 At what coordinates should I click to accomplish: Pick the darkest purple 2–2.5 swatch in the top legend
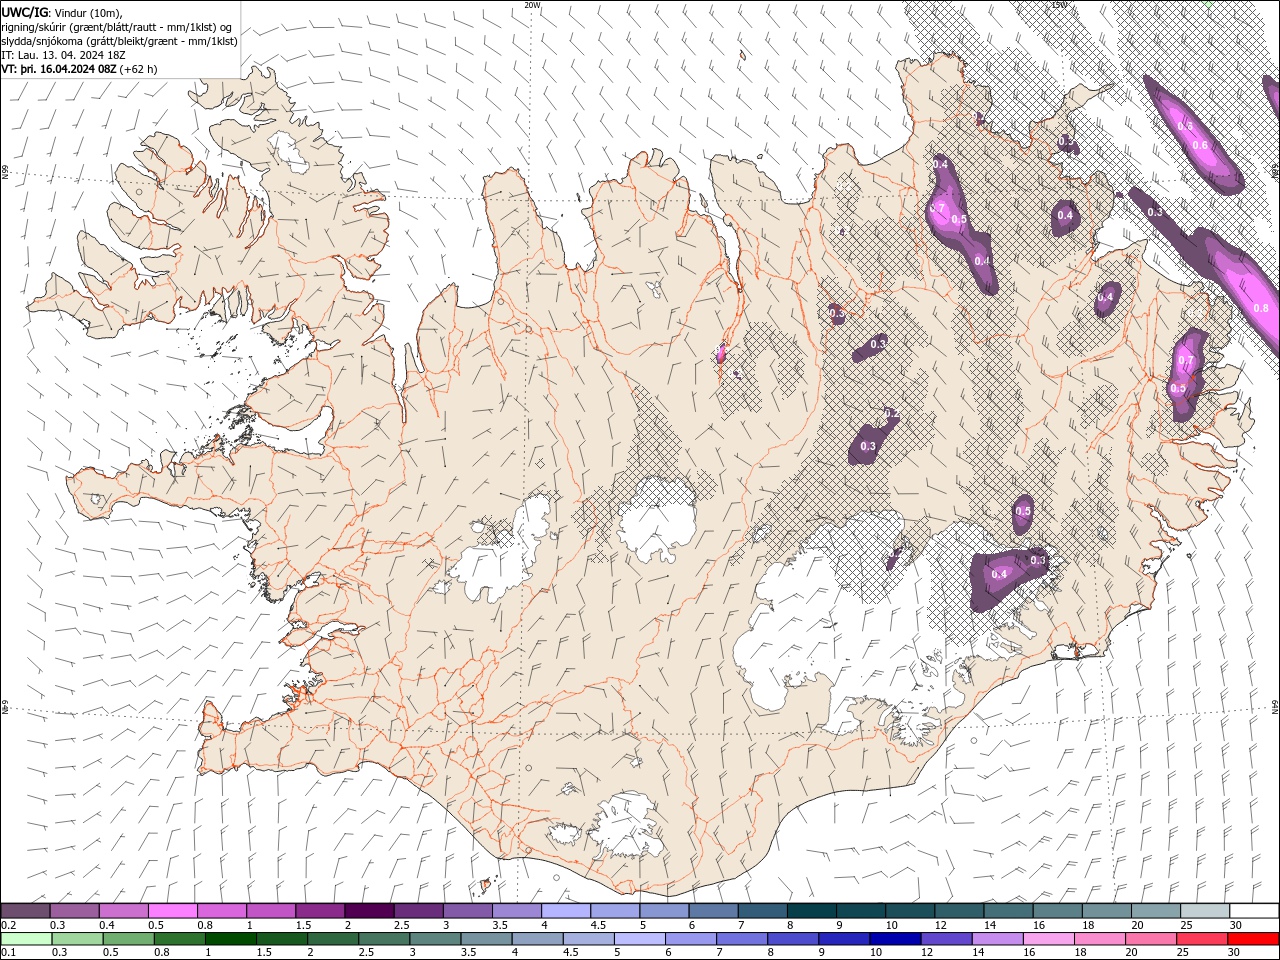[x=369, y=911]
